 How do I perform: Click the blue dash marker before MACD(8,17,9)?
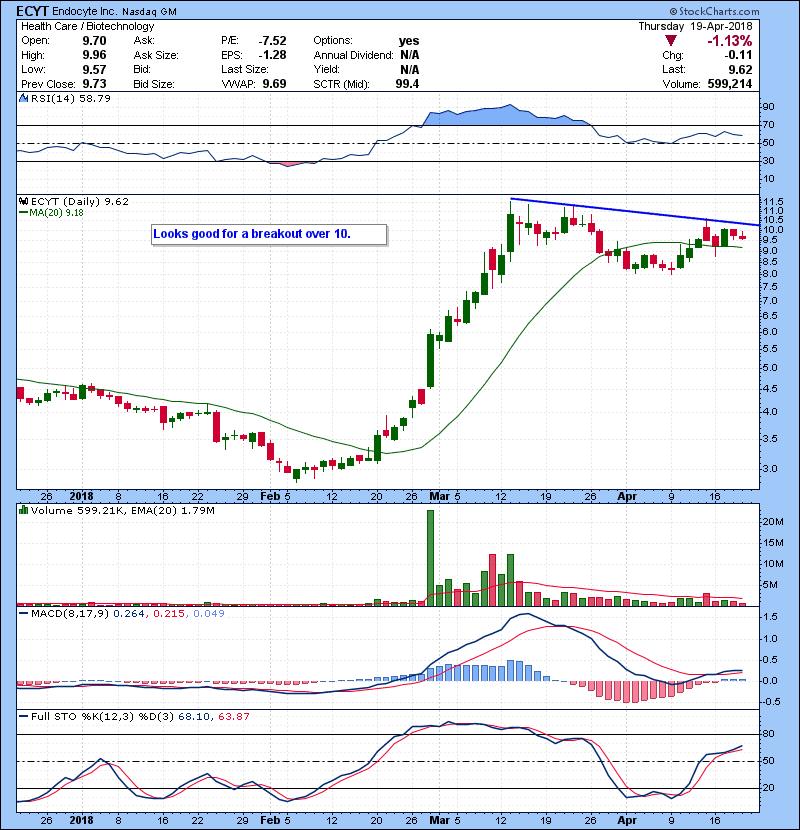[x=24, y=614]
